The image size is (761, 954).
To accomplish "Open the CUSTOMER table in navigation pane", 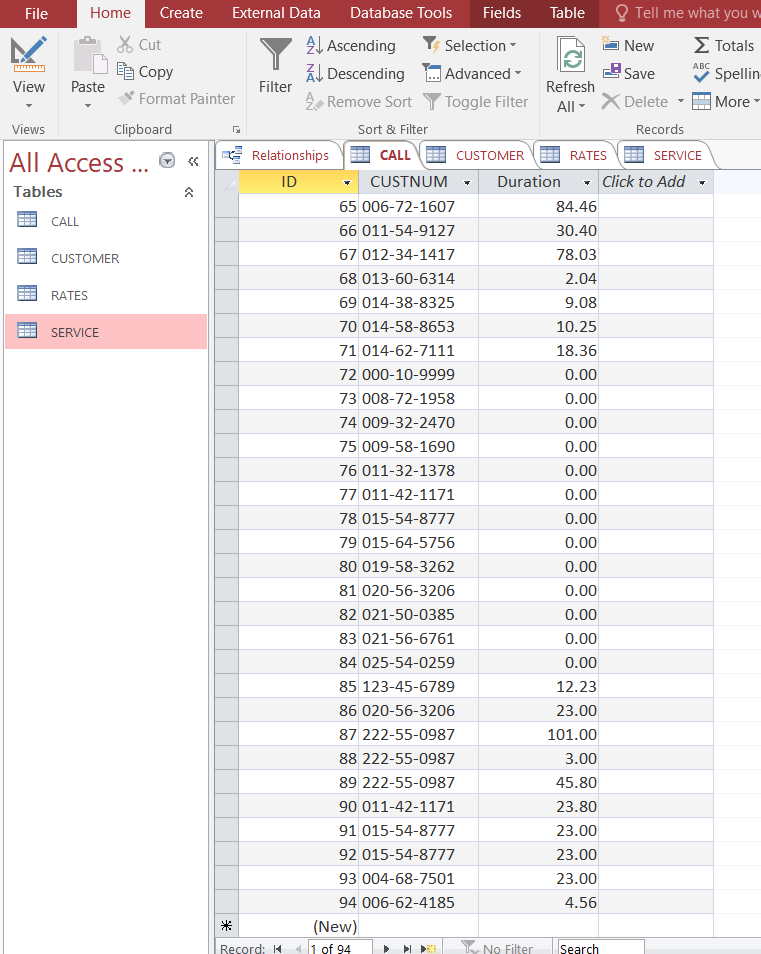I will tap(106, 258).
